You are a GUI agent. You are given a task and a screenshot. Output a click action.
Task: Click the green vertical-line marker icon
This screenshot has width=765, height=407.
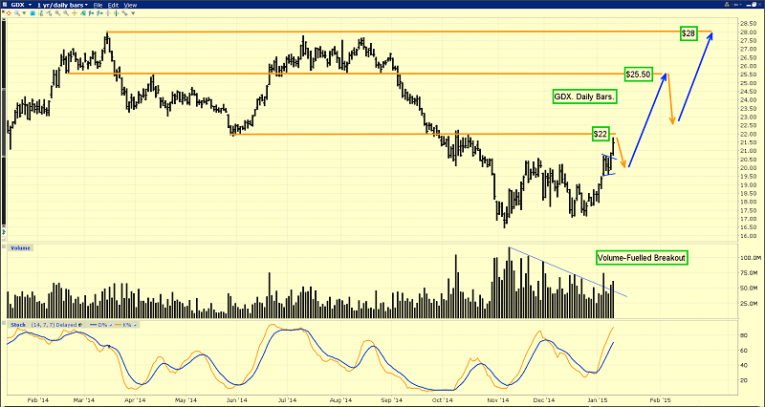click(116, 13)
